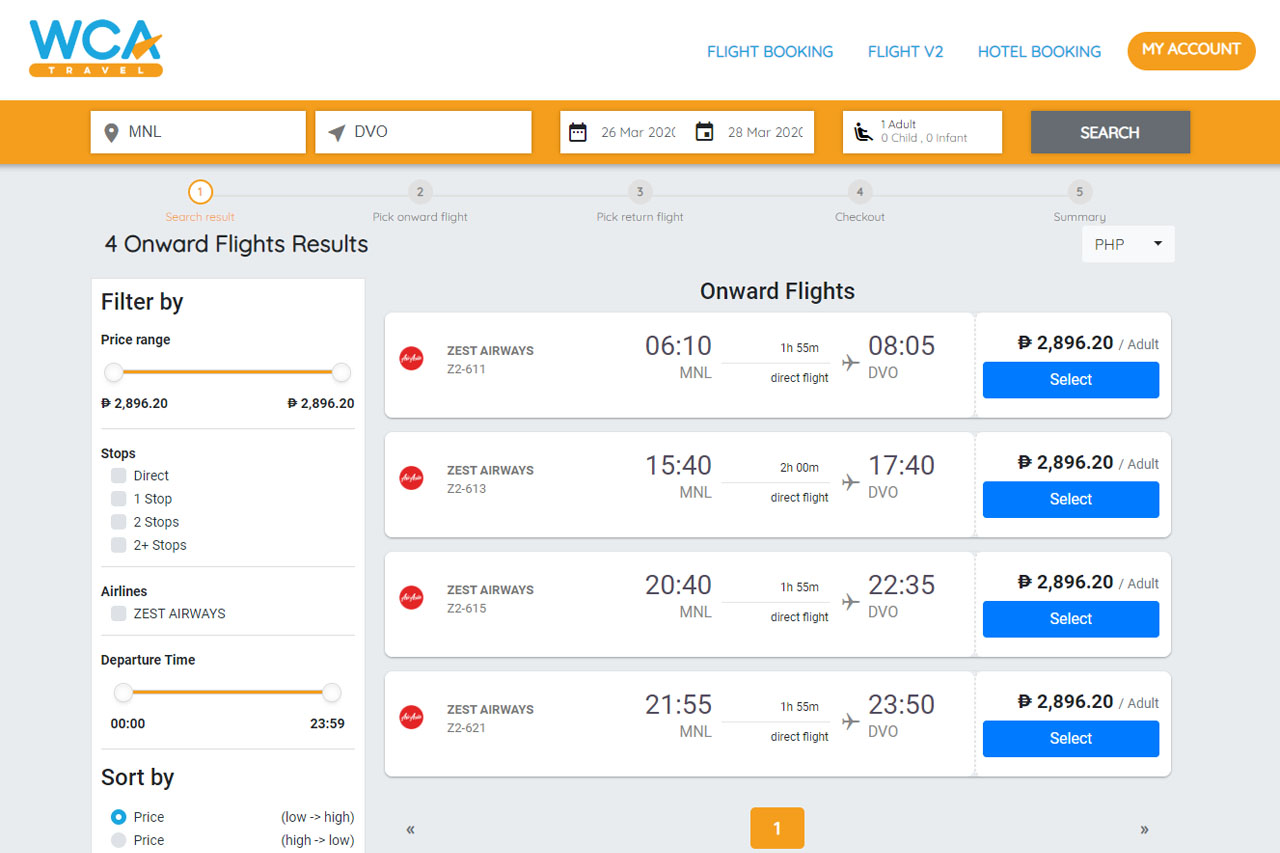
Task: Click the 23:50 arrival time
Action: 901,704
